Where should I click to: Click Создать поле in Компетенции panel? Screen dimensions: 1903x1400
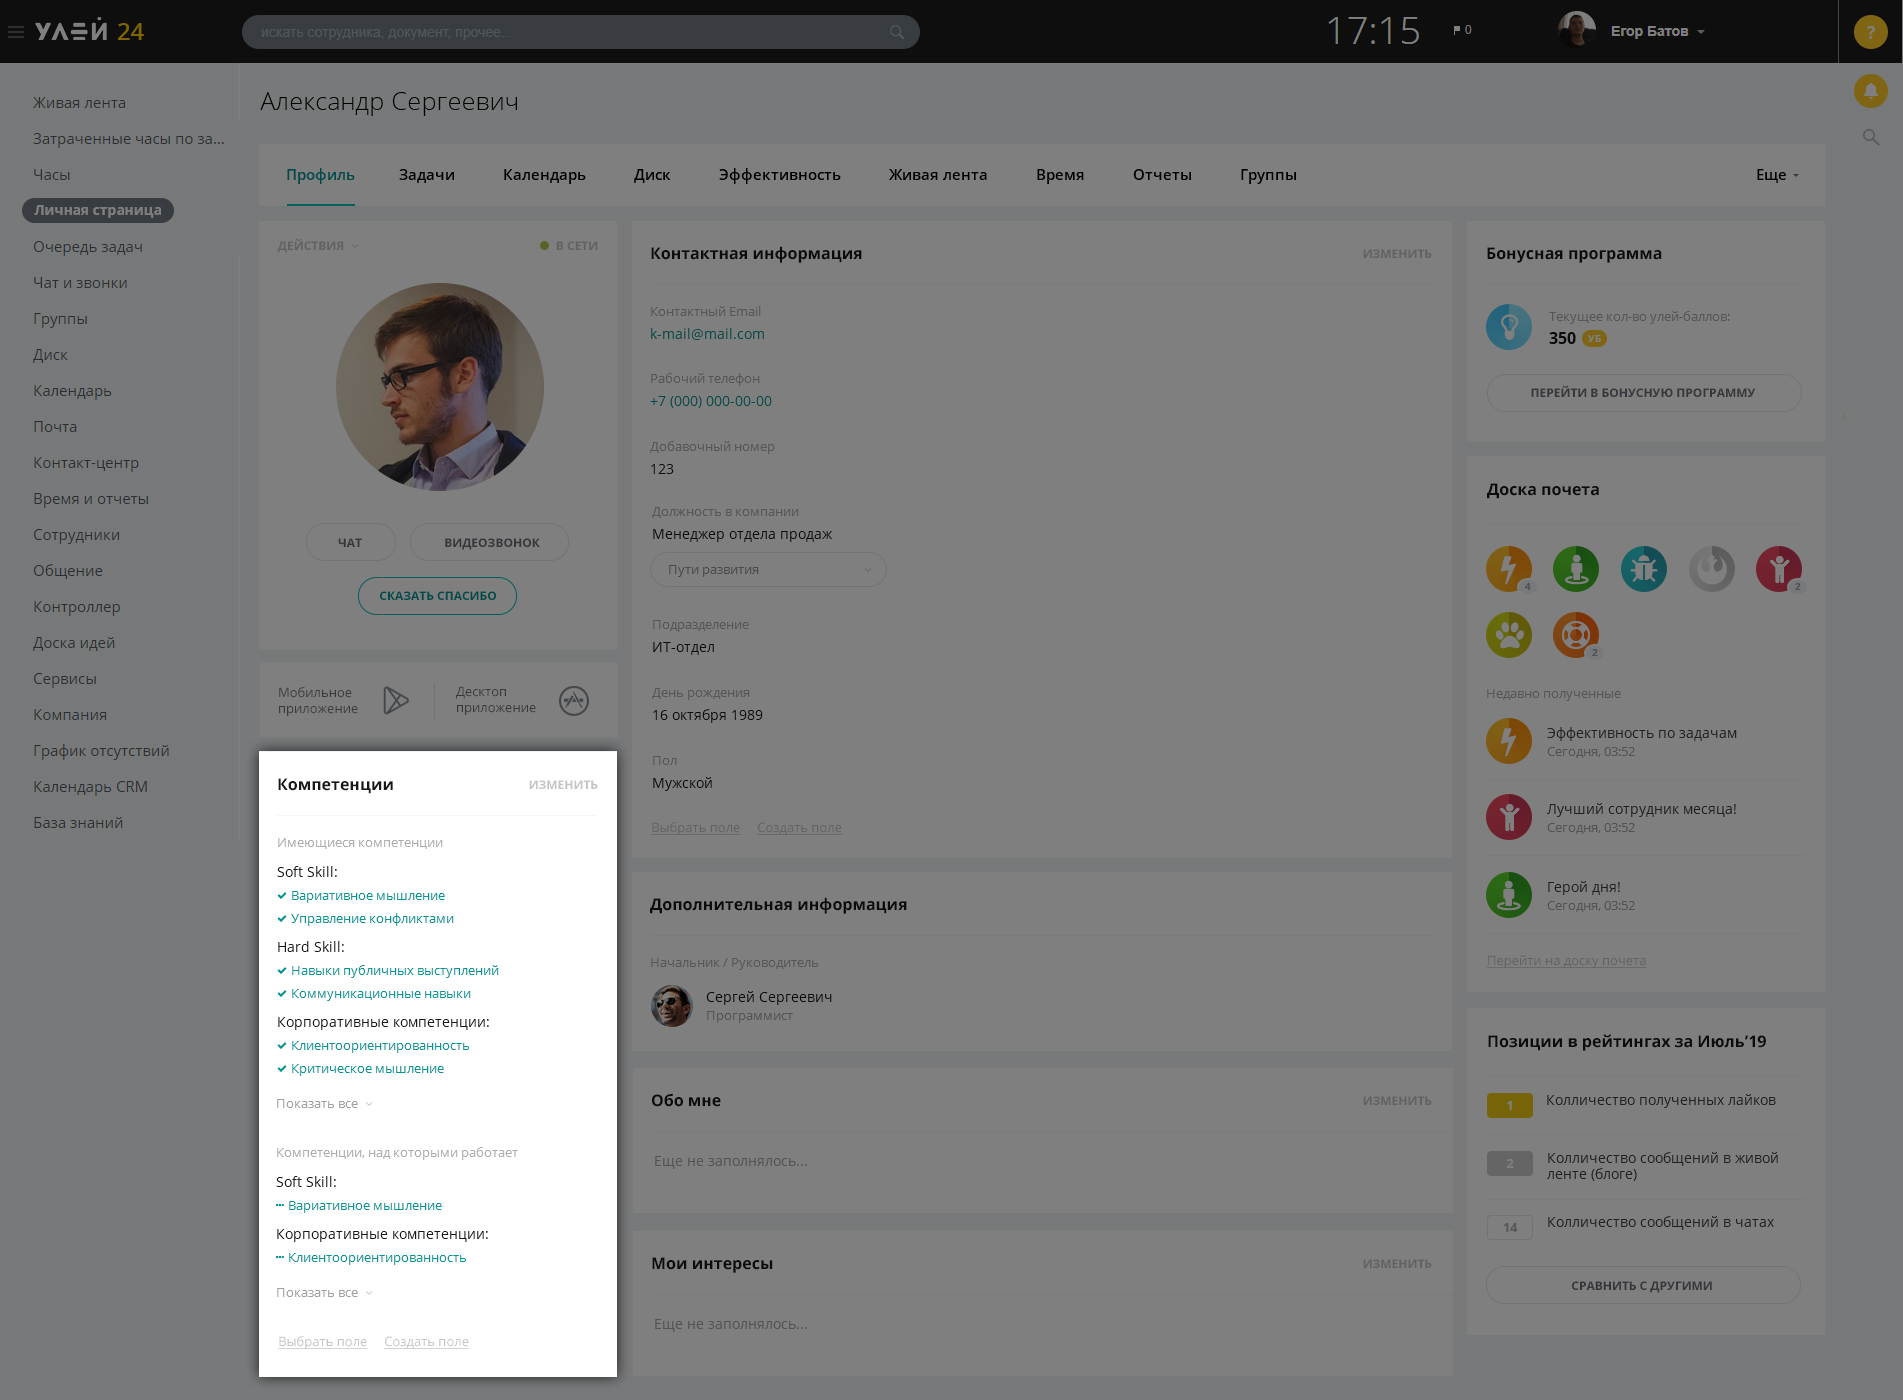[x=426, y=1342]
